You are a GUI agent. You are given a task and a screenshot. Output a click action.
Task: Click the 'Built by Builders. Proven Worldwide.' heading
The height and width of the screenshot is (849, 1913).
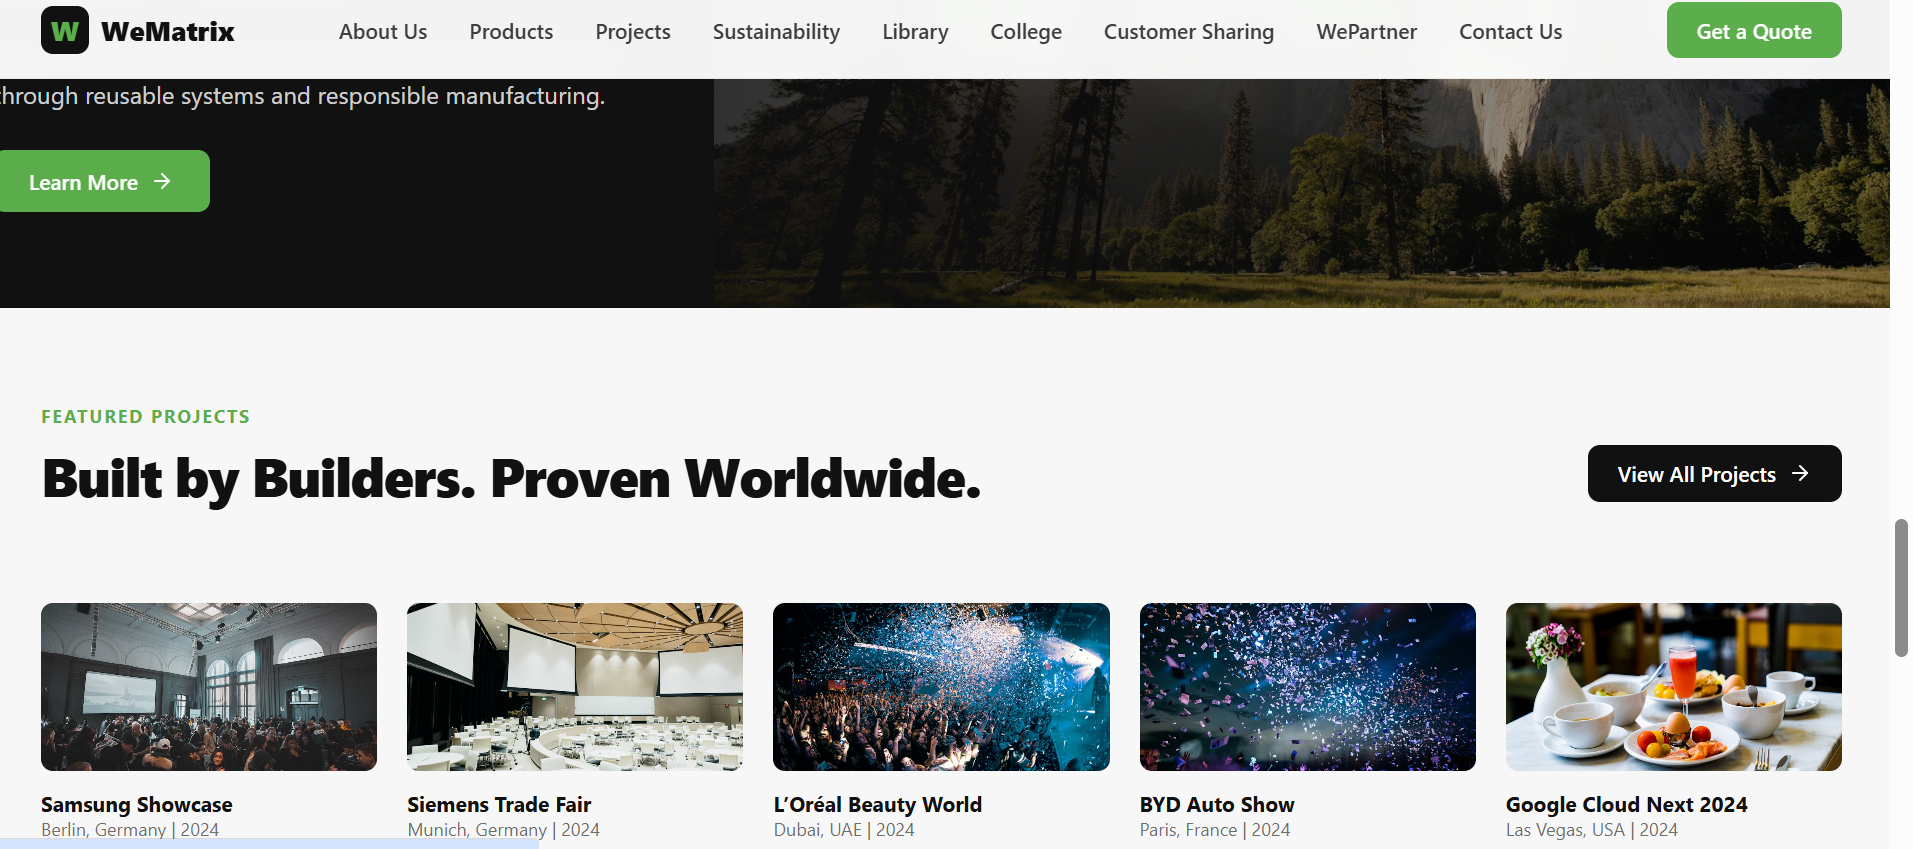tap(512, 479)
